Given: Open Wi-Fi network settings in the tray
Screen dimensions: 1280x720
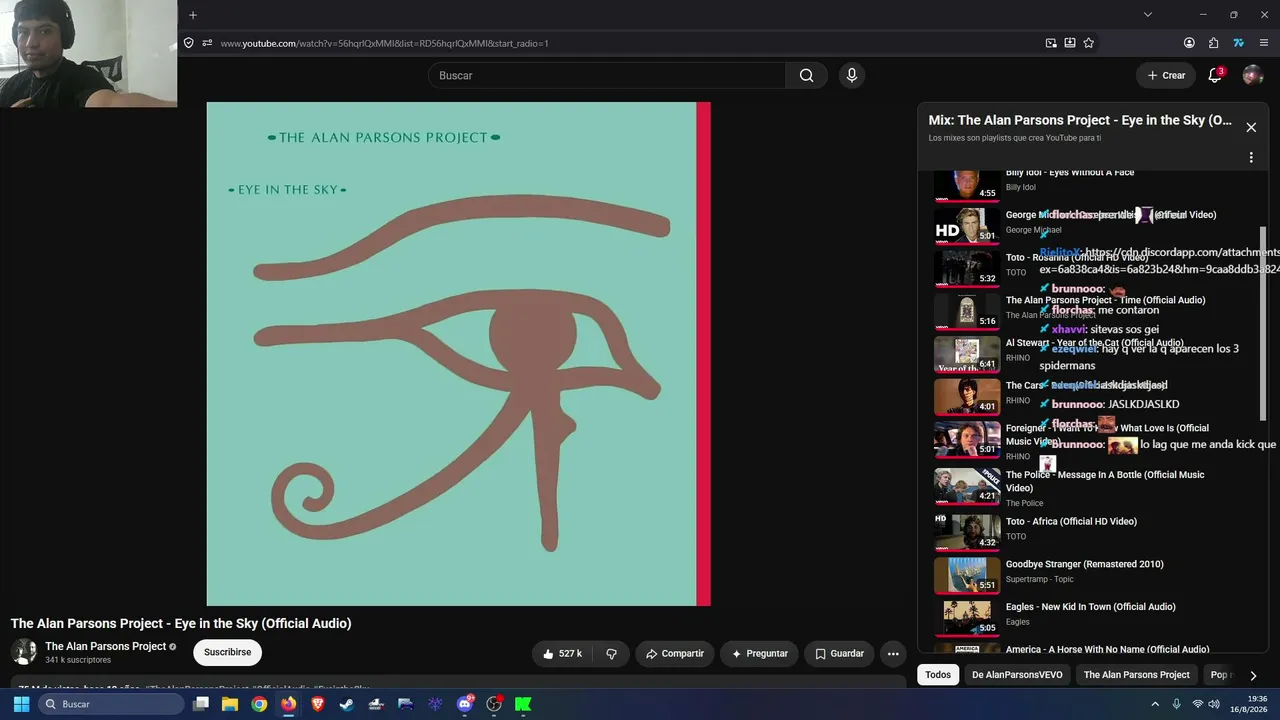Looking at the screenshot, I should click(1197, 704).
